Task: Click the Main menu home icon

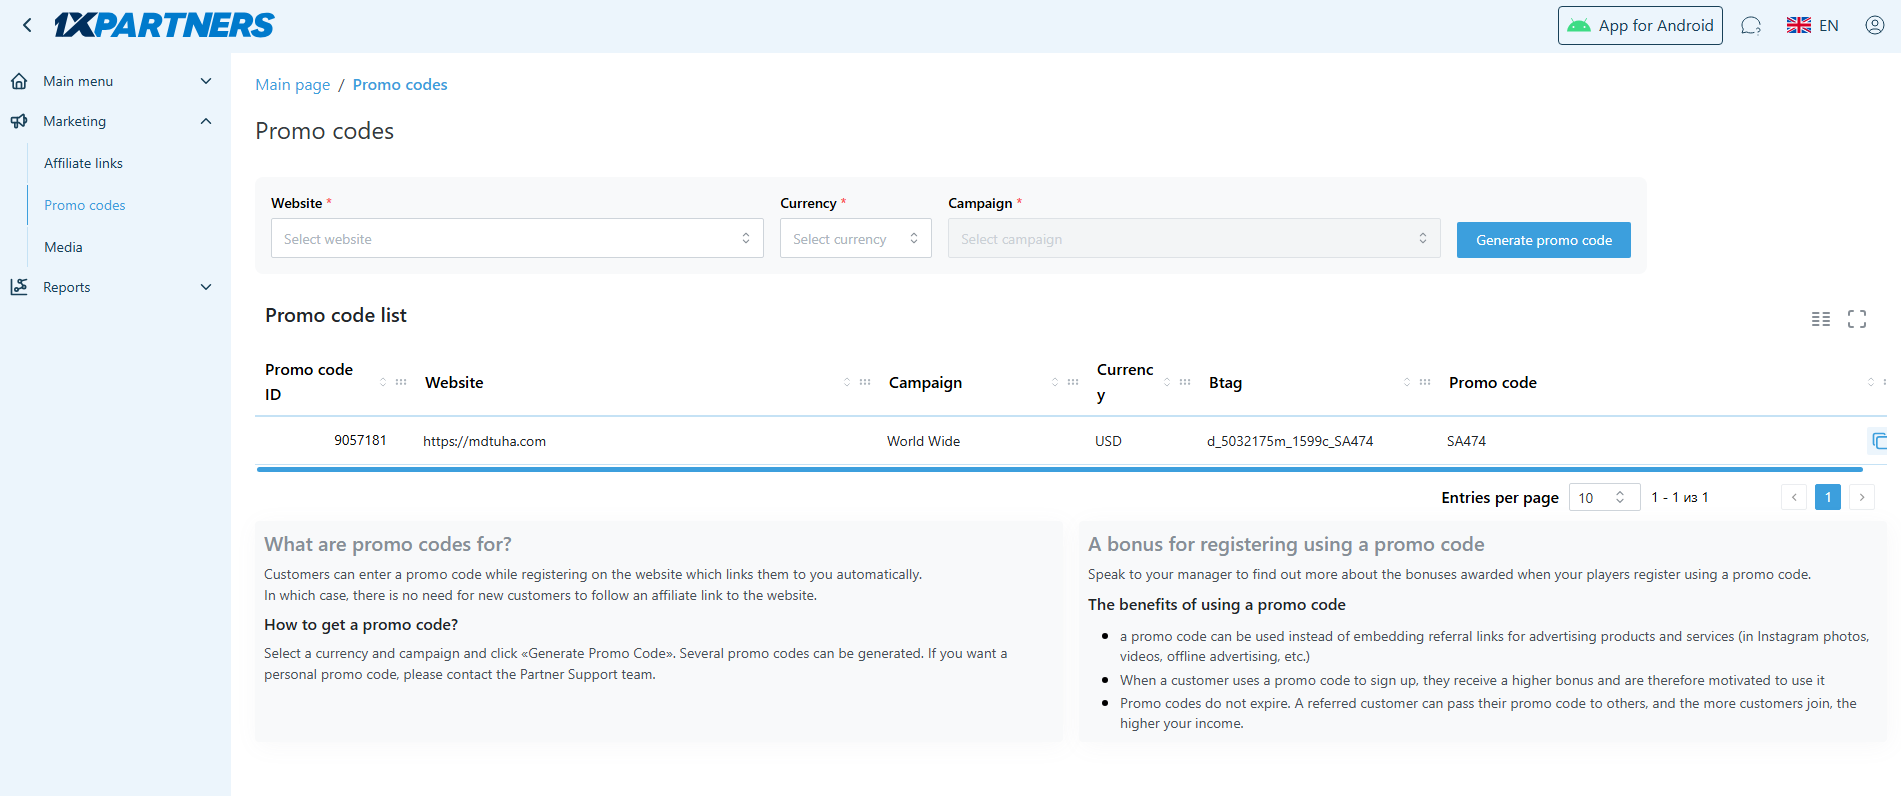Action: (19, 81)
